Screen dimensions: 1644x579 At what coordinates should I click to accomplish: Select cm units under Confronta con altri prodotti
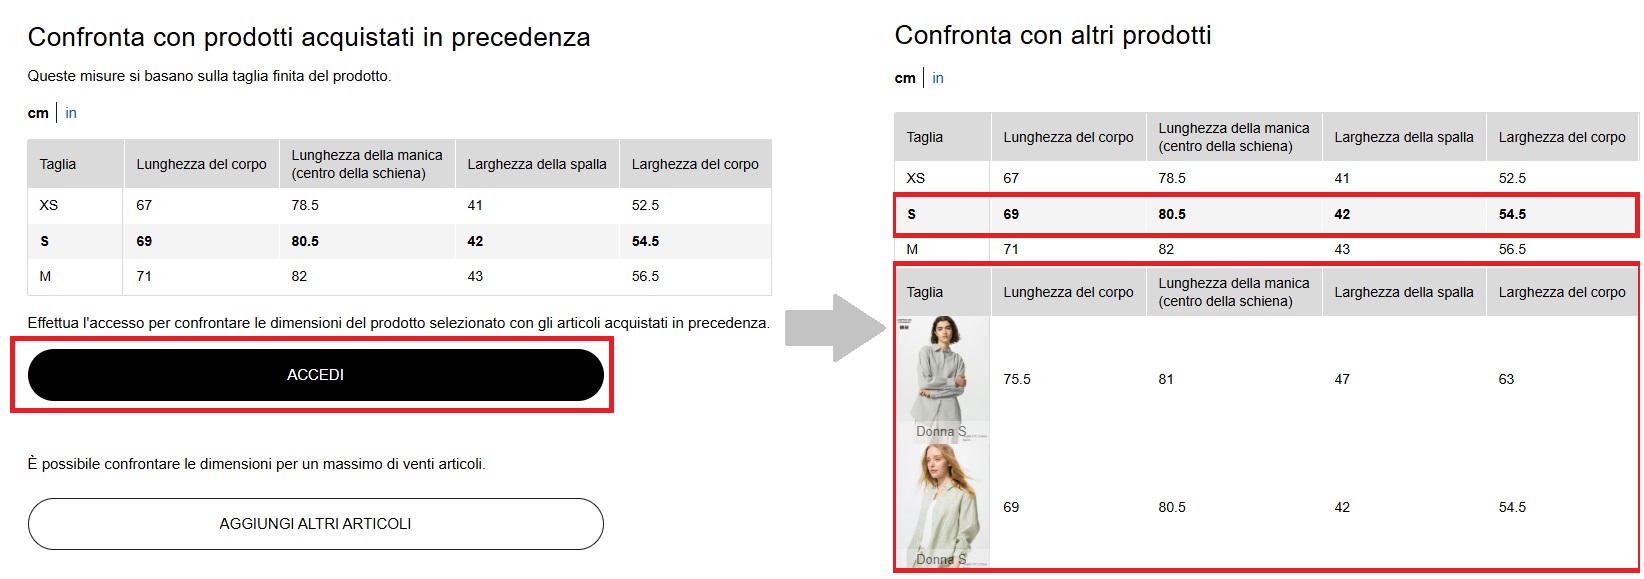pos(905,78)
